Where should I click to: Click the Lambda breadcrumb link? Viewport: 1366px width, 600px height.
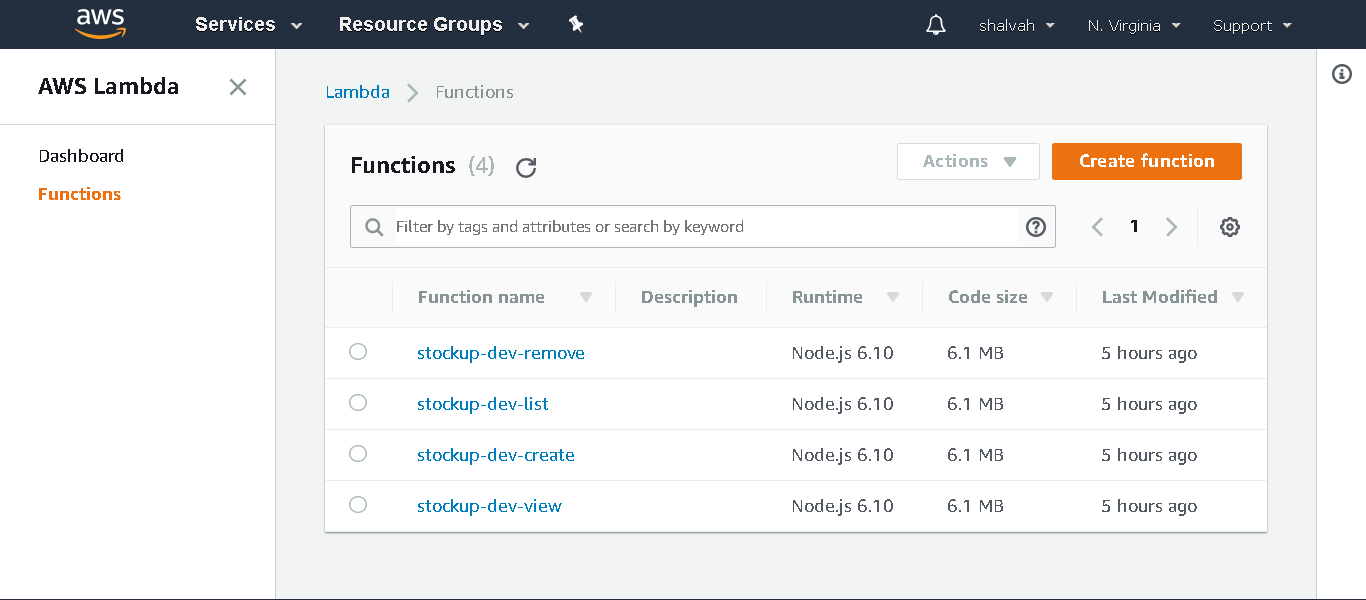[357, 92]
